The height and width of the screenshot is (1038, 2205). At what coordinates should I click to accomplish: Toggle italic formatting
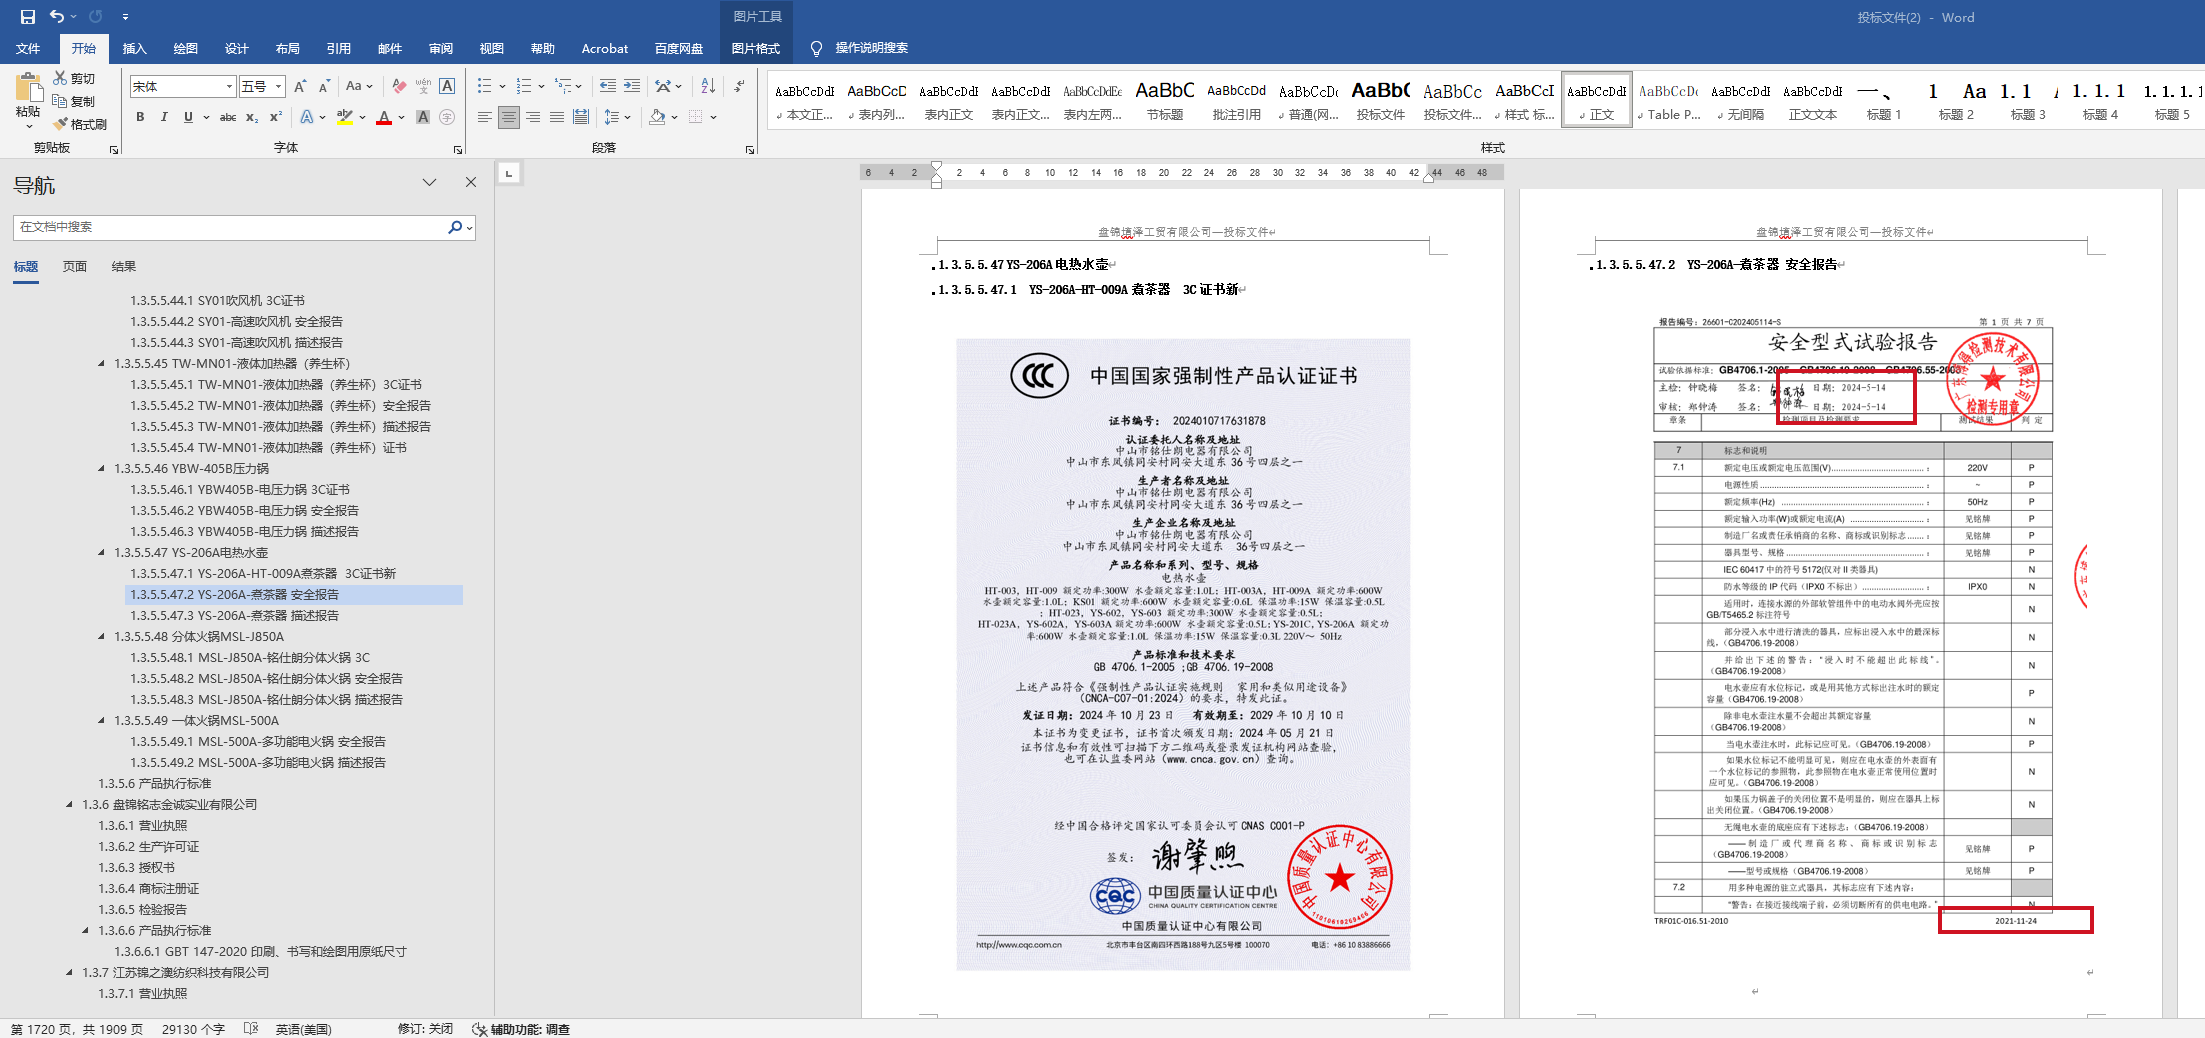point(164,117)
